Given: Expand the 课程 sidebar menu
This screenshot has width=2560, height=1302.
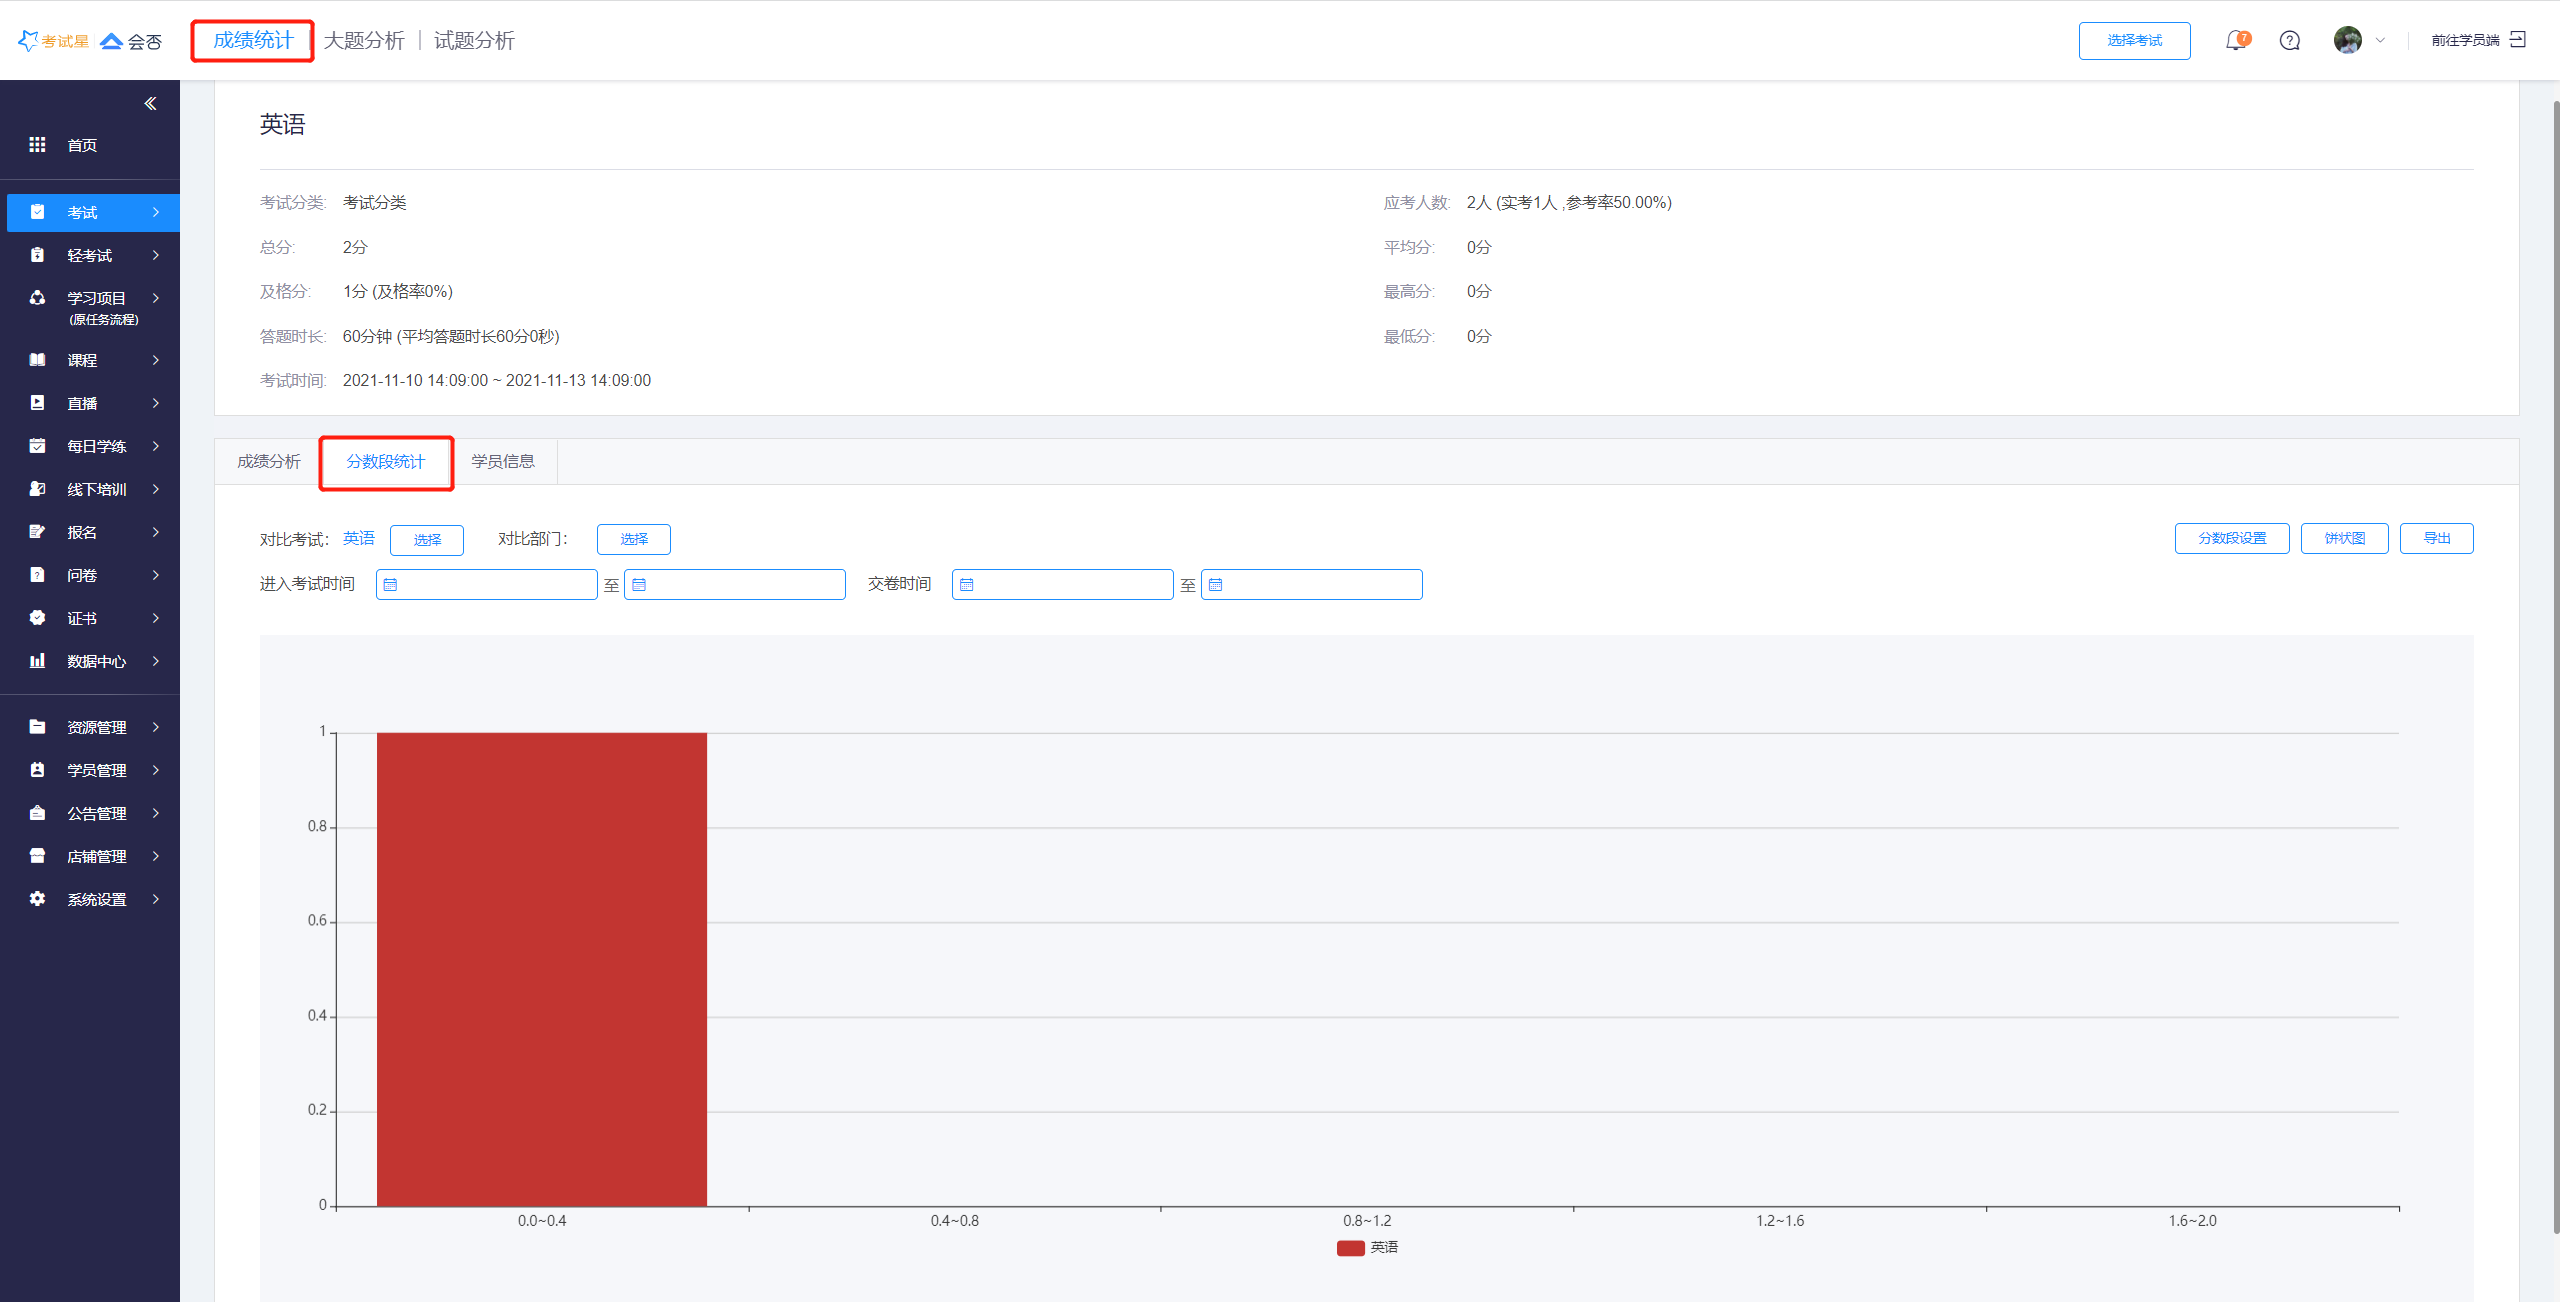Looking at the screenshot, I should point(95,360).
